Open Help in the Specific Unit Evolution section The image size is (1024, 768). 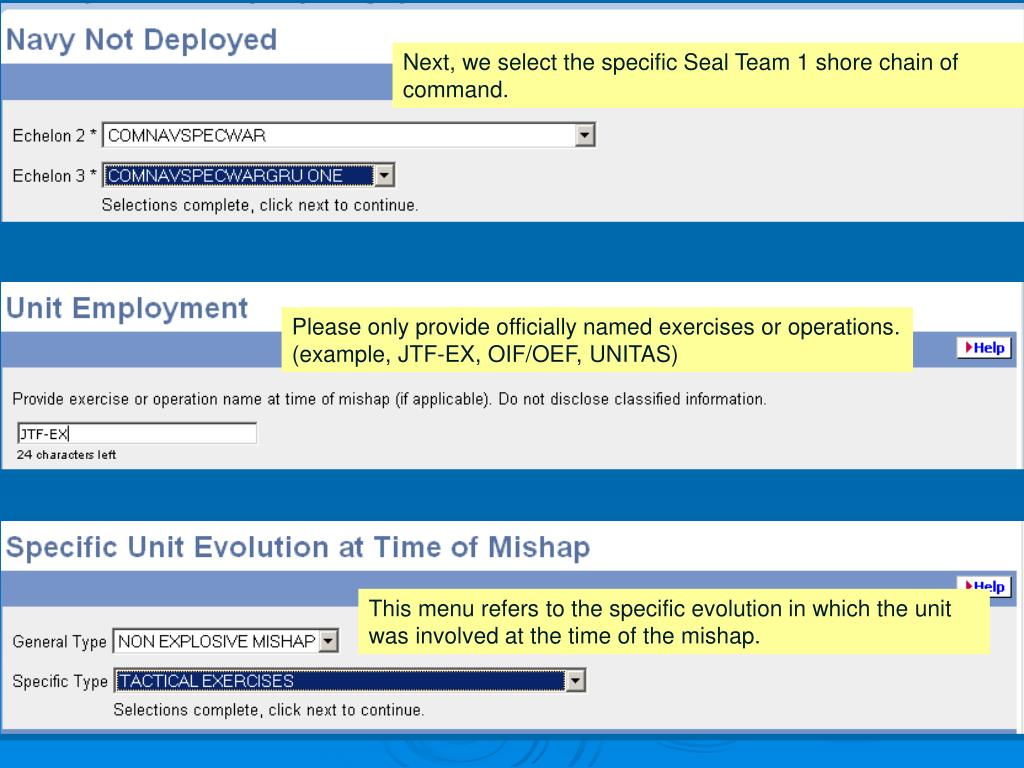point(984,585)
